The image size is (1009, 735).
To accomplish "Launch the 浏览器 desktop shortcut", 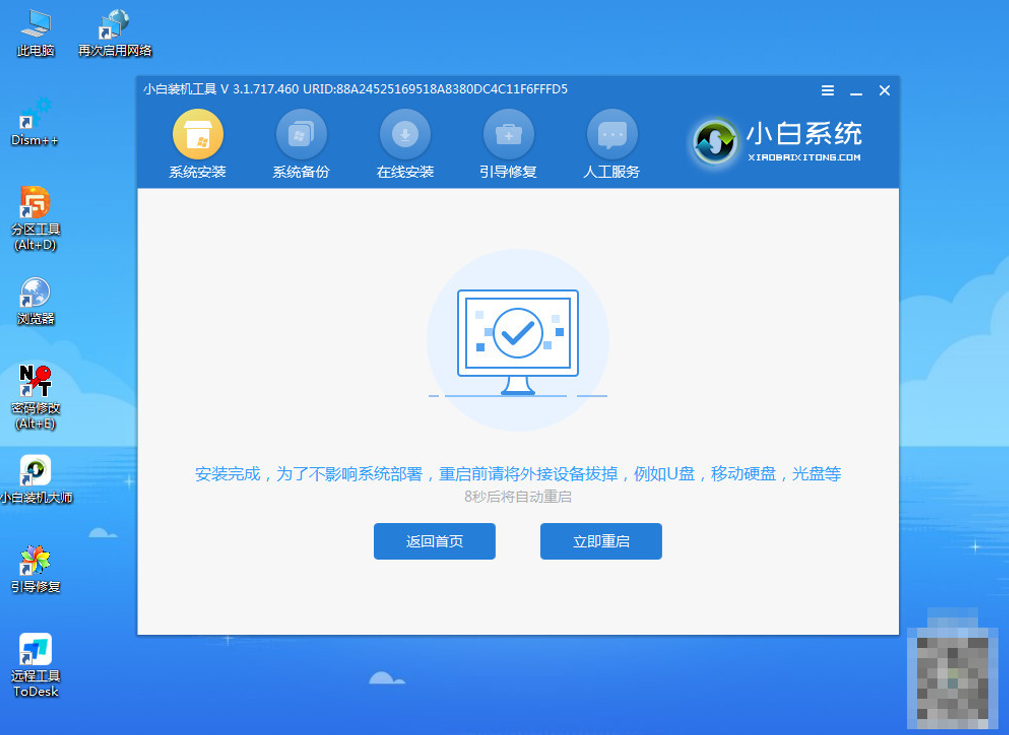I will [35, 301].
